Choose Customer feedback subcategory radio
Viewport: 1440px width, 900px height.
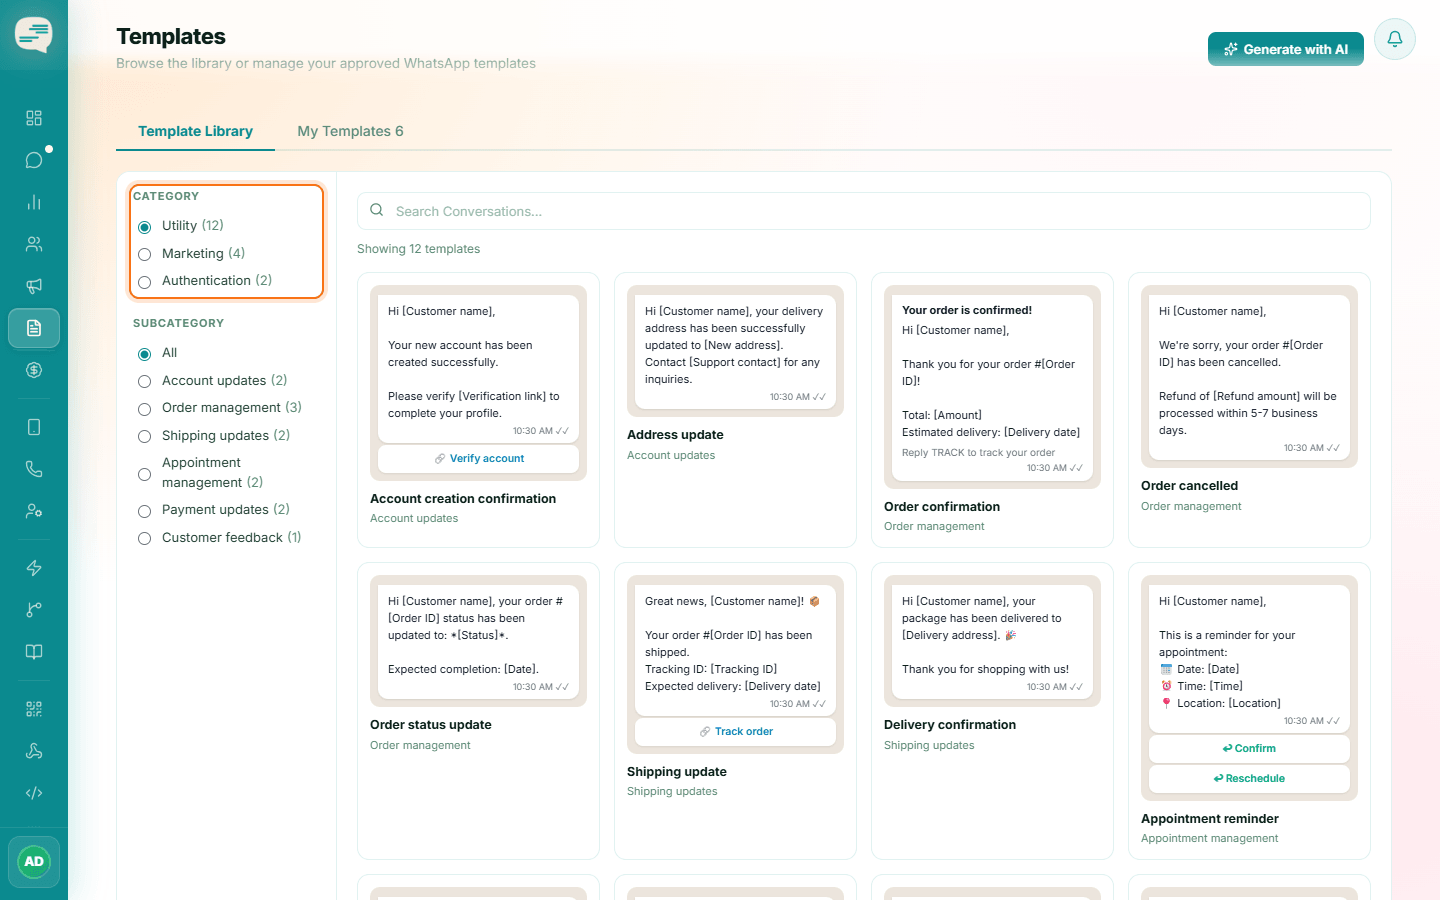(x=144, y=539)
